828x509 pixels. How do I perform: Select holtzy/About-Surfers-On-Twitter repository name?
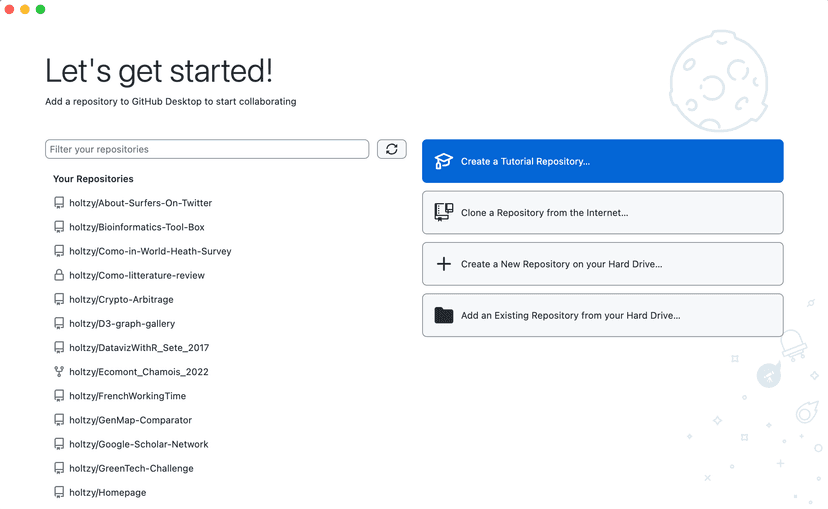coord(140,203)
